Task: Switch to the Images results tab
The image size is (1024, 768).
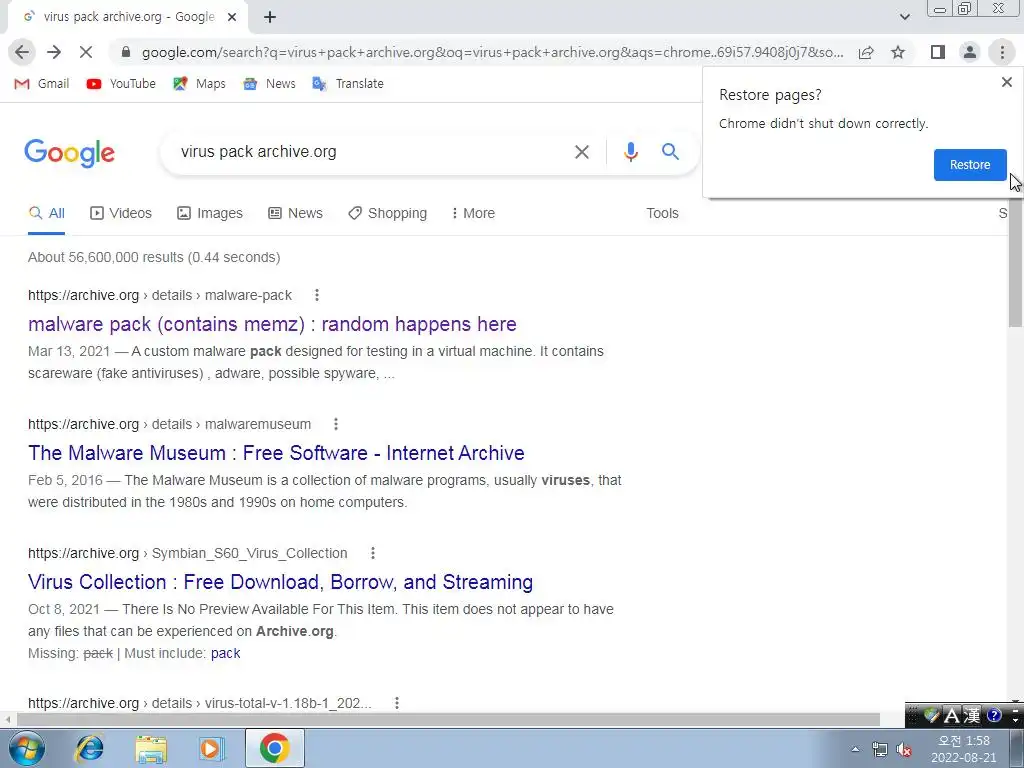Action: coord(210,214)
